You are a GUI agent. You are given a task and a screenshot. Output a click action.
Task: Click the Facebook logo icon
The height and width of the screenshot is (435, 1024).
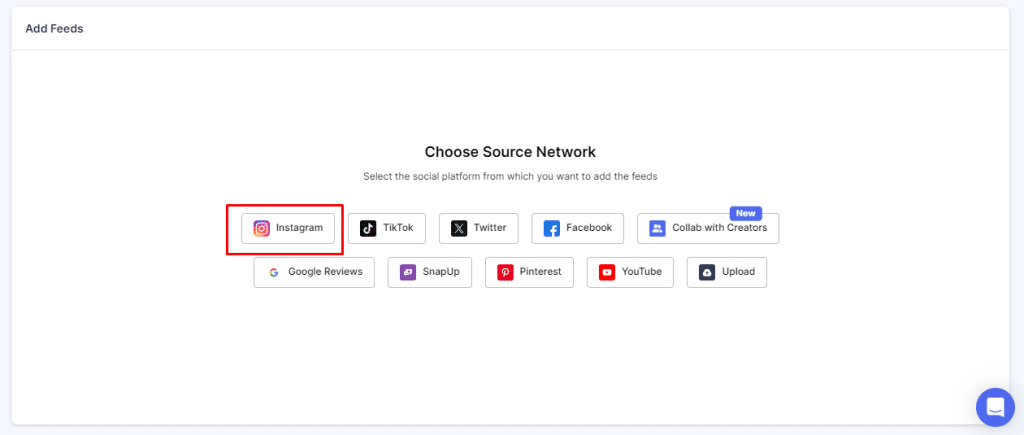(x=552, y=228)
